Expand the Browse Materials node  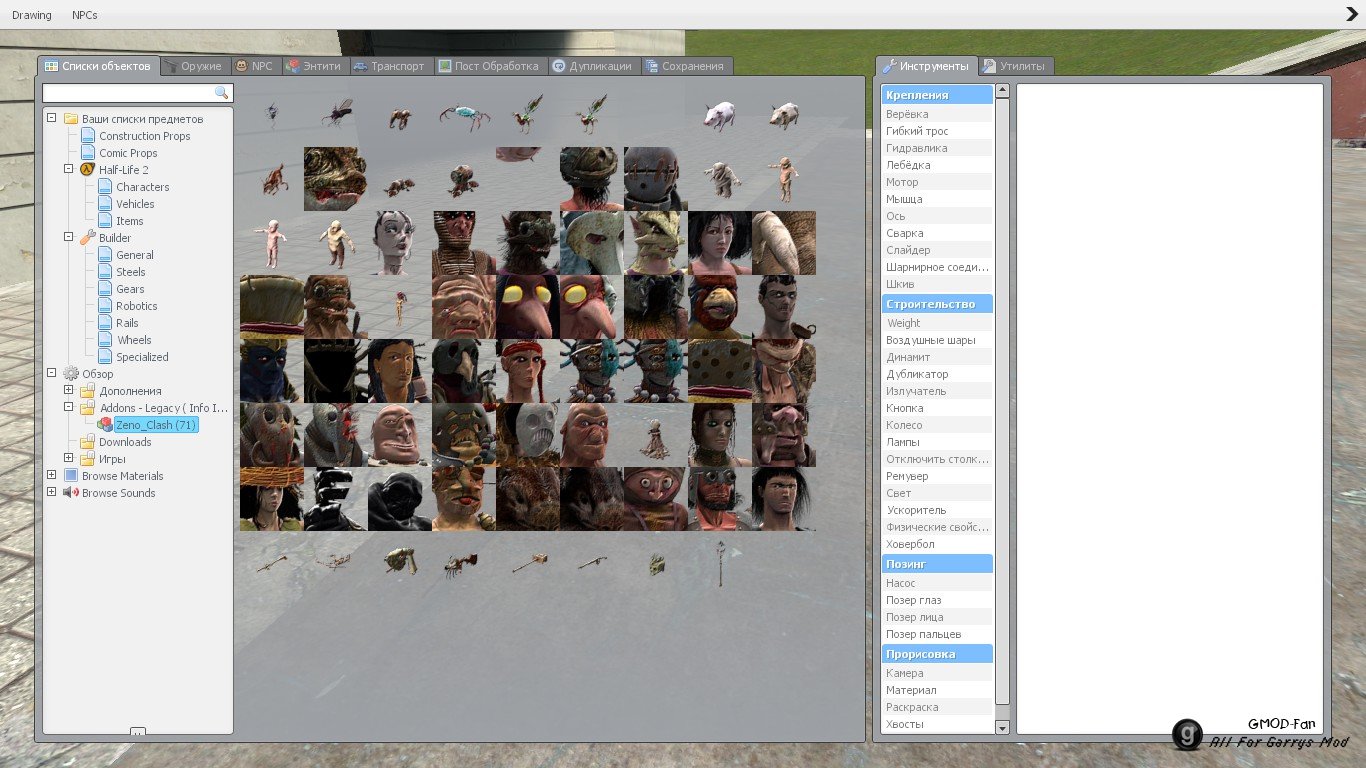tap(51, 475)
